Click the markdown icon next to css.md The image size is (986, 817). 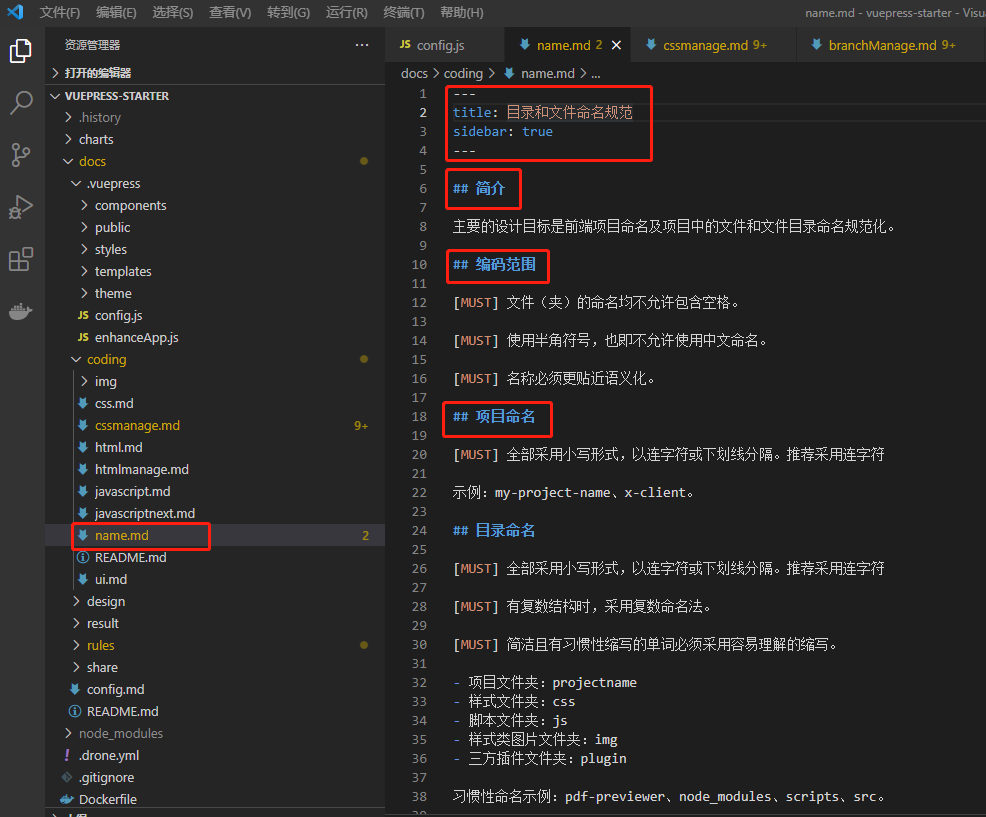coord(82,403)
